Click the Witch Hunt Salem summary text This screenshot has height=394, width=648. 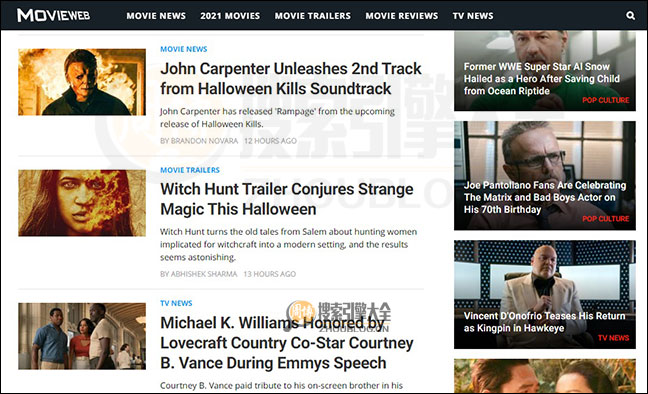(x=288, y=244)
